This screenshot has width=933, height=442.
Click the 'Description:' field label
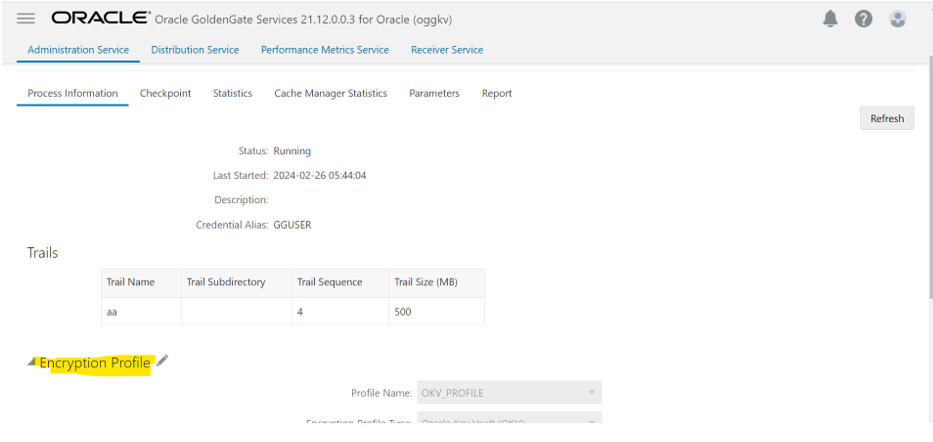[x=242, y=200]
